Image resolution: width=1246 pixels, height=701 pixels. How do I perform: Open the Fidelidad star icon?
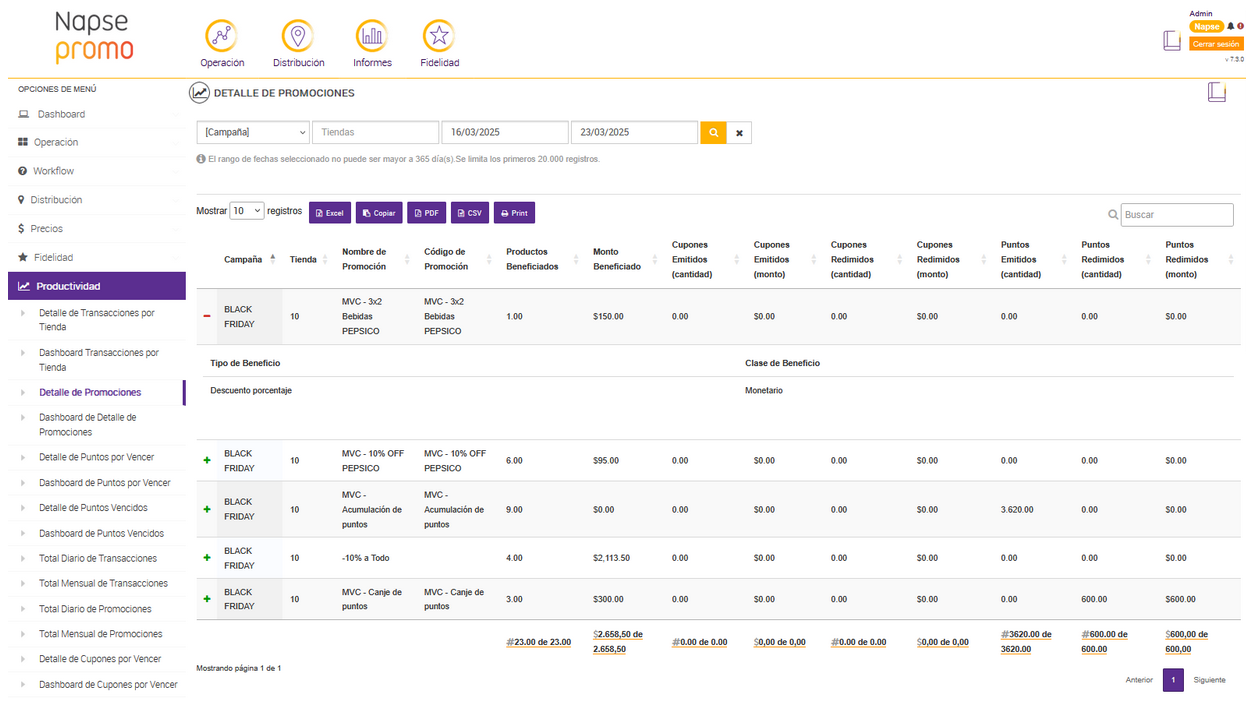click(x=439, y=36)
